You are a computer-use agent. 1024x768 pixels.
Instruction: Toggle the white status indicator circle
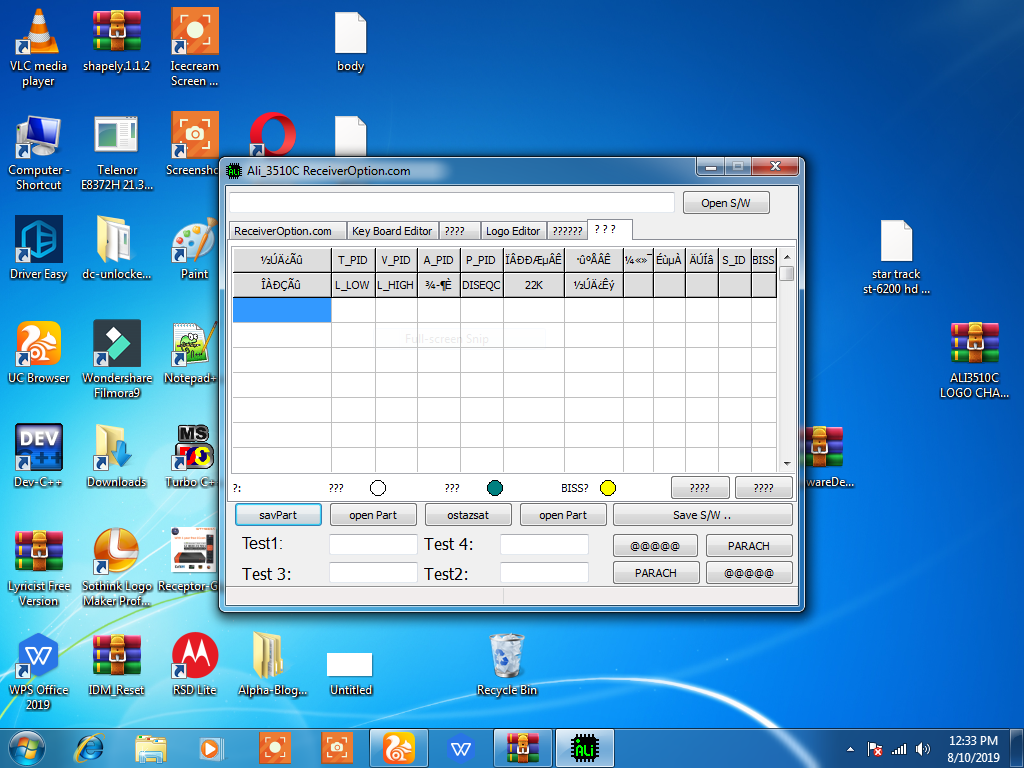pos(378,488)
